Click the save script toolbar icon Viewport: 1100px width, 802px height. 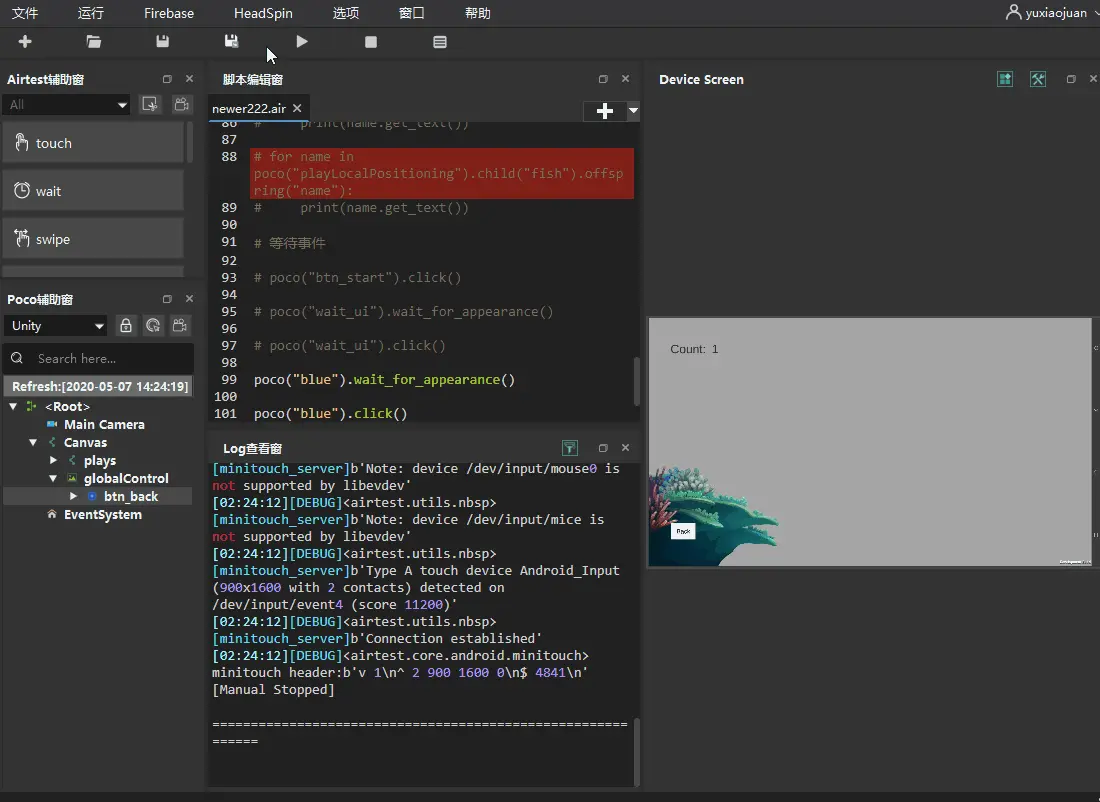coord(163,42)
